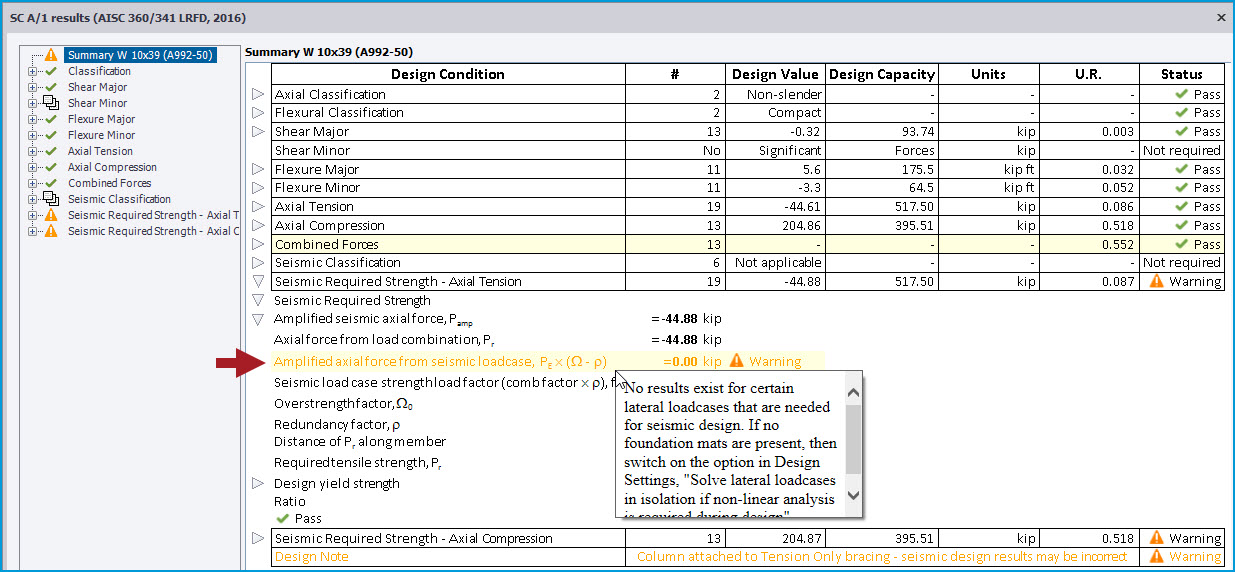Viewport: 1235px width, 572px height.
Task: Click warning icon beside Summary W 10x39 tree node
Action: click(x=51, y=55)
